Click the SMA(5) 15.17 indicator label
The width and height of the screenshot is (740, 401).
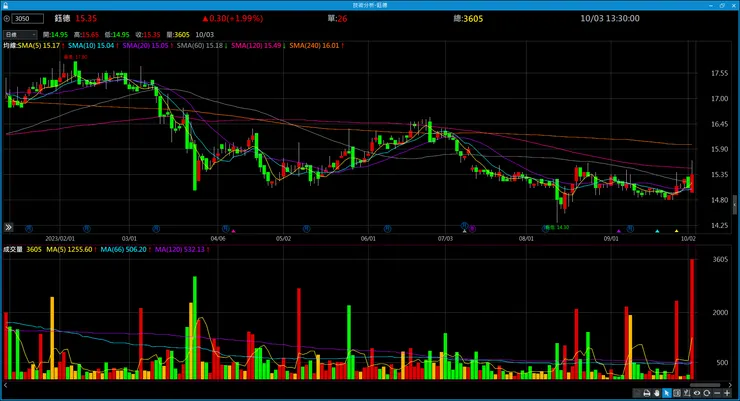[41, 46]
